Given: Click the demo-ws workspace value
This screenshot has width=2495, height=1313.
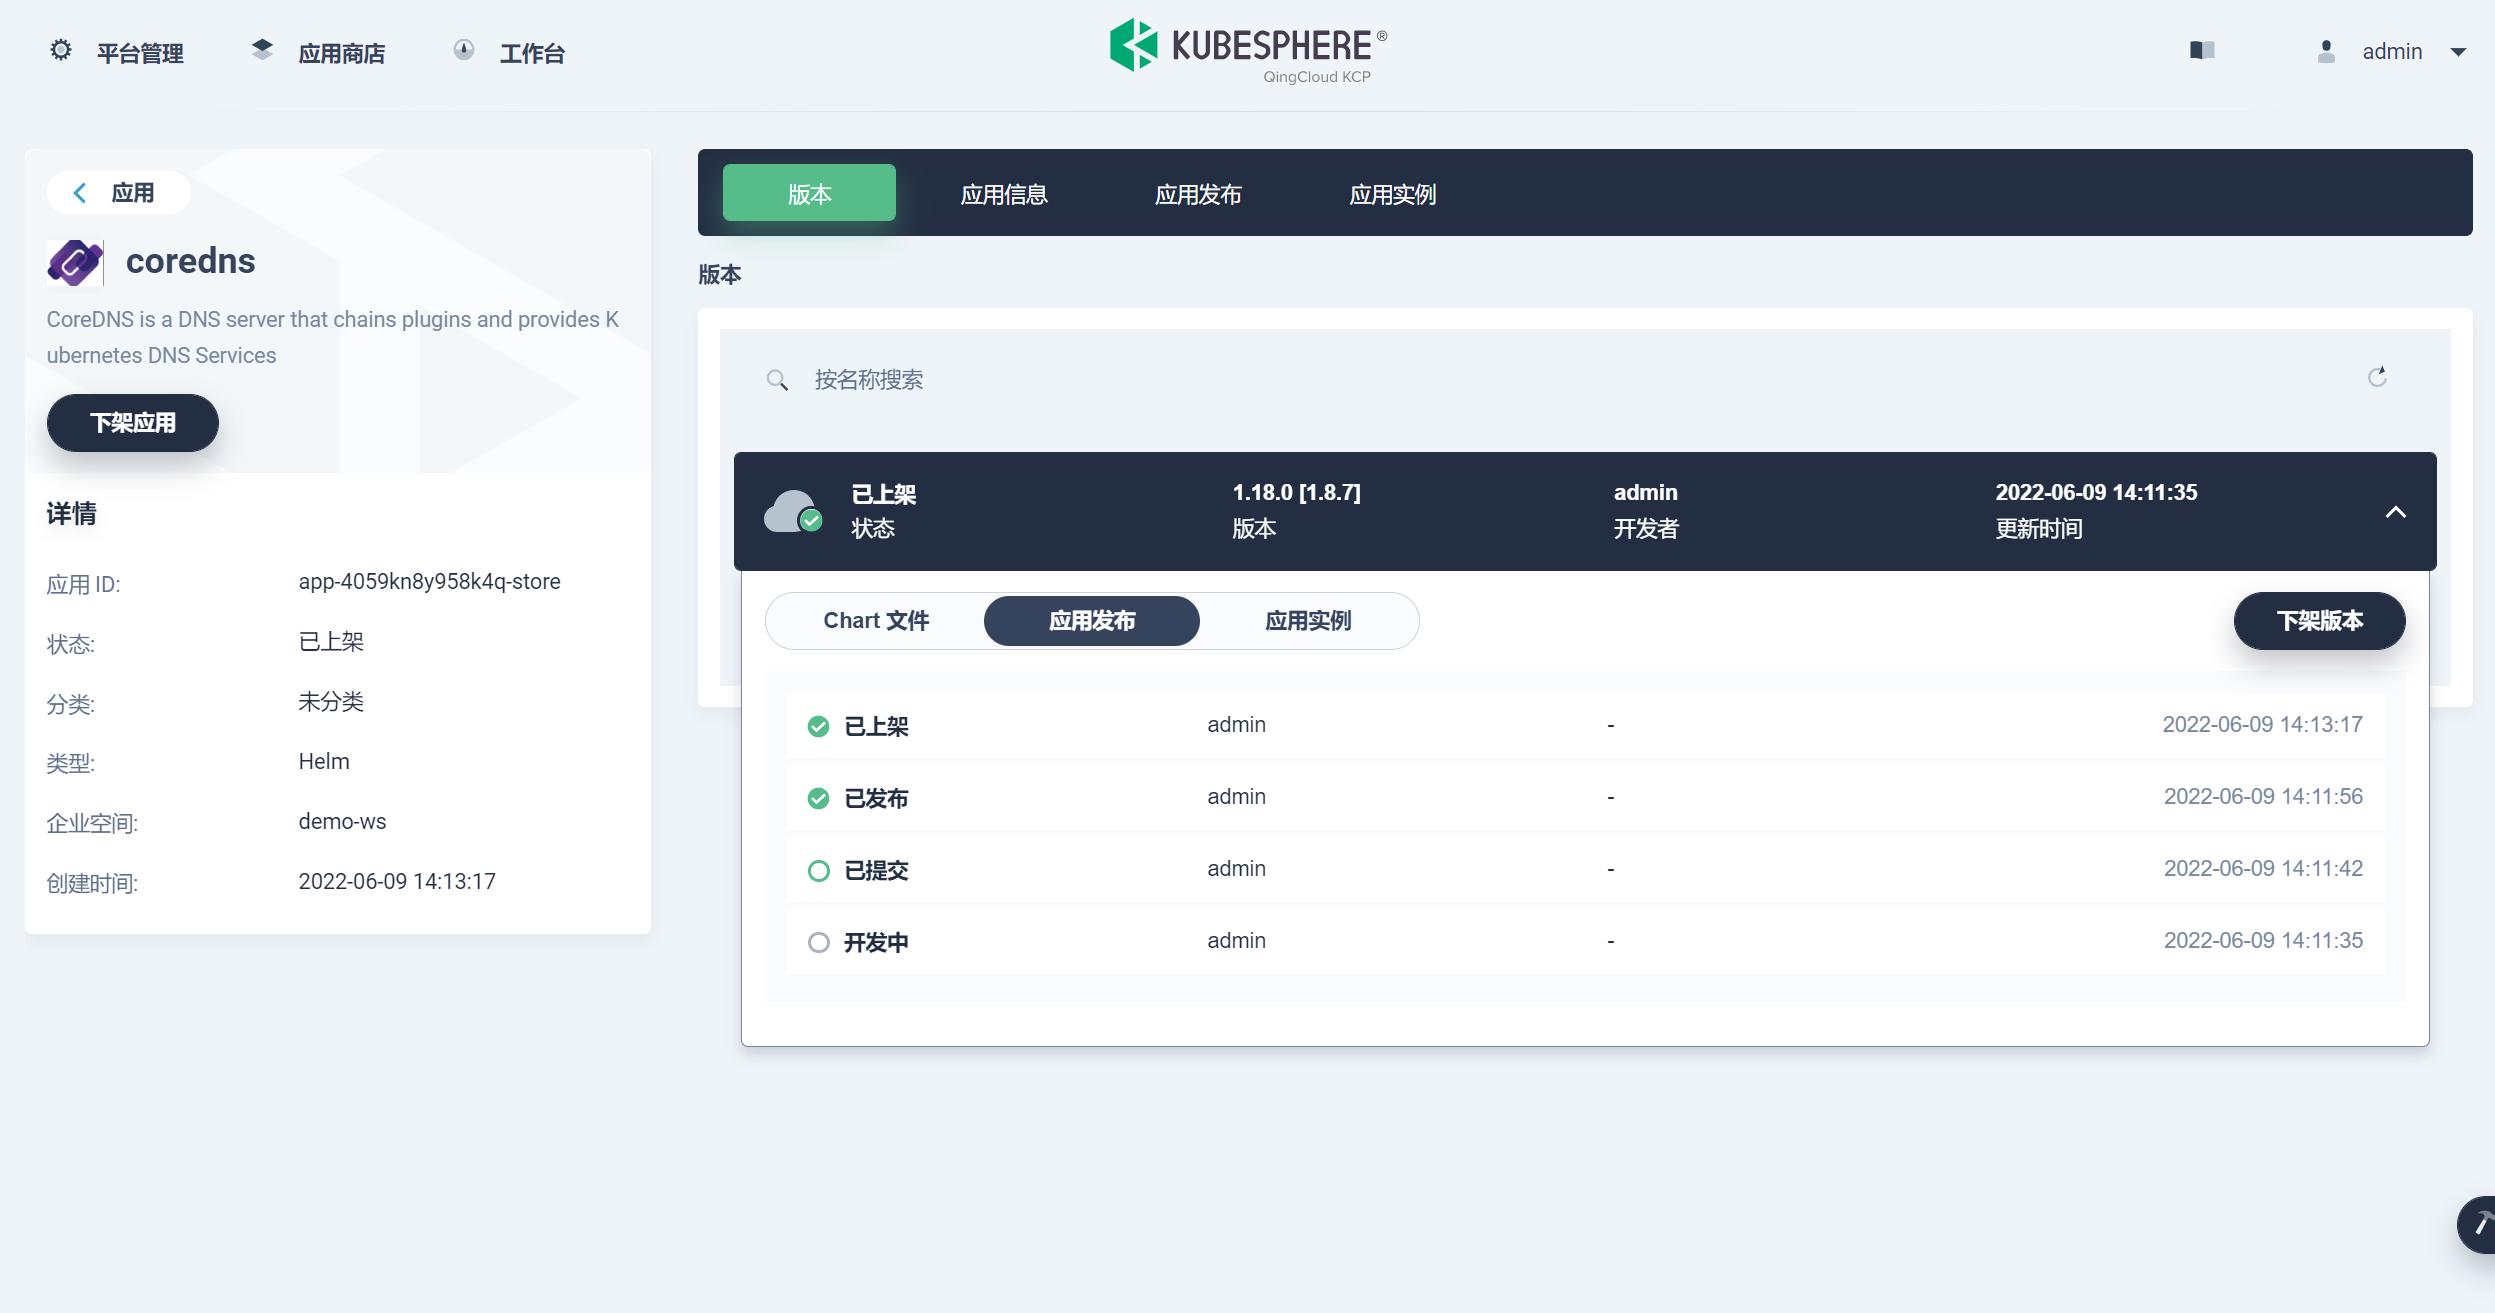Looking at the screenshot, I should tap(342, 821).
